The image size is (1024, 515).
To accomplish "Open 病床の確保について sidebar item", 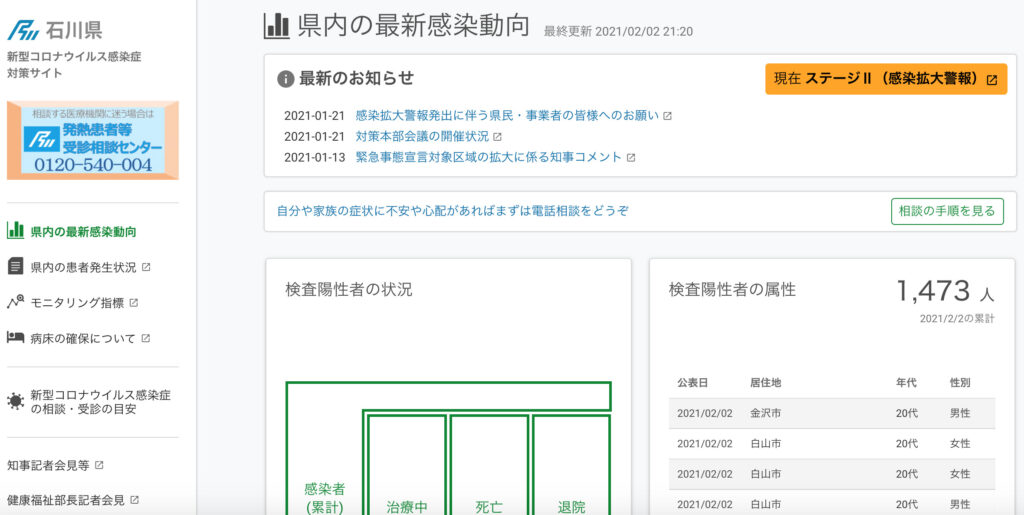I will tap(83, 339).
